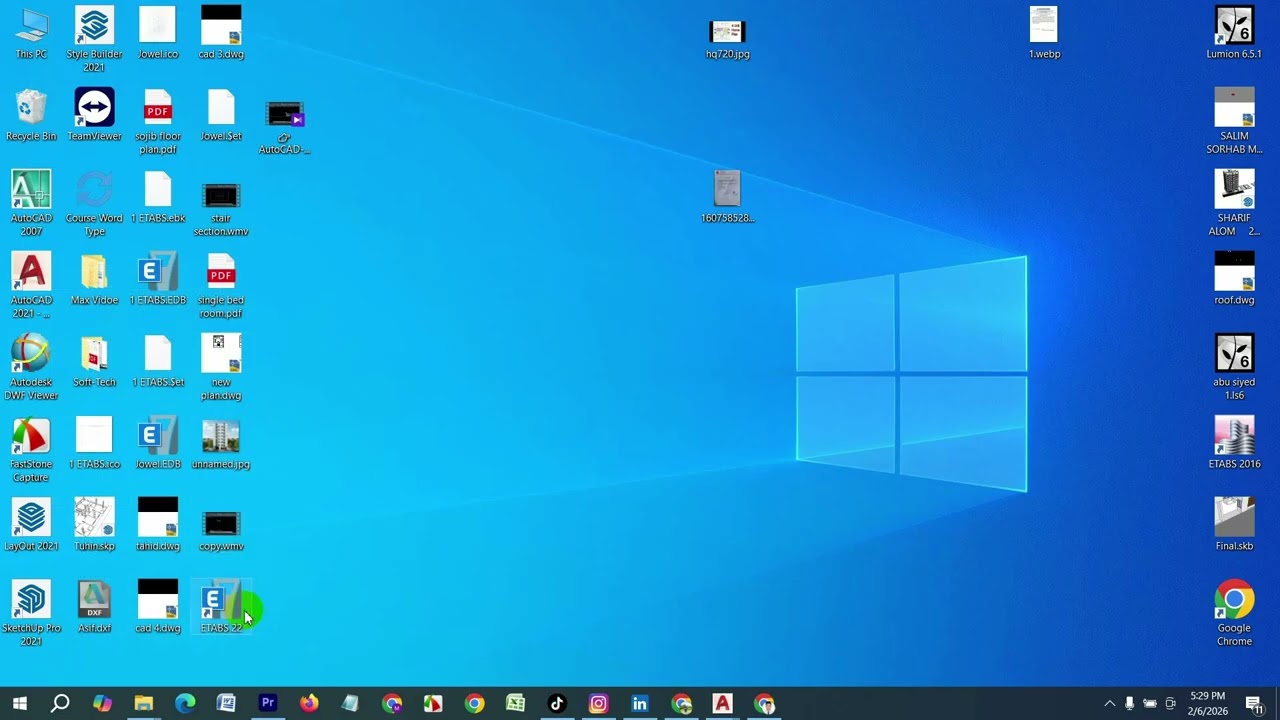This screenshot has height=720, width=1280.
Task: Select the tahid.dwg file
Action: (x=157, y=525)
